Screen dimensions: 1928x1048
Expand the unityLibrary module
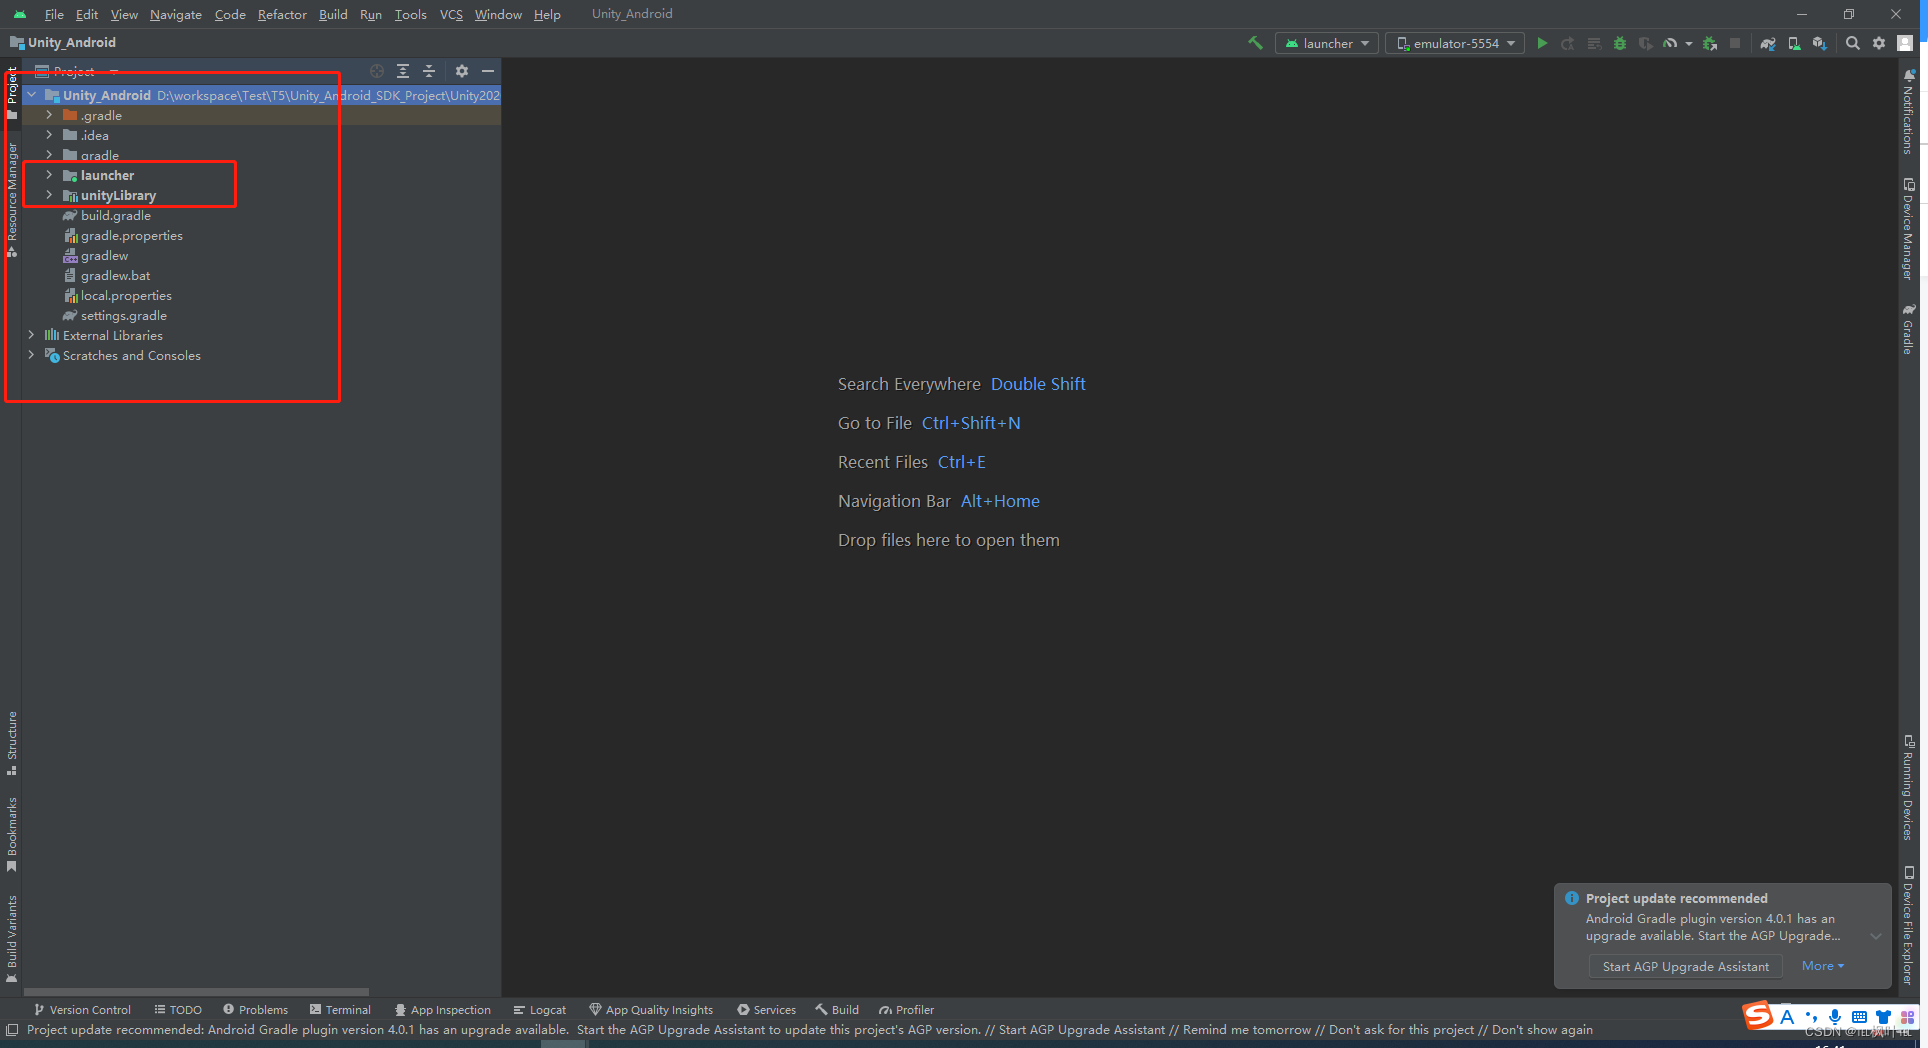coord(48,195)
